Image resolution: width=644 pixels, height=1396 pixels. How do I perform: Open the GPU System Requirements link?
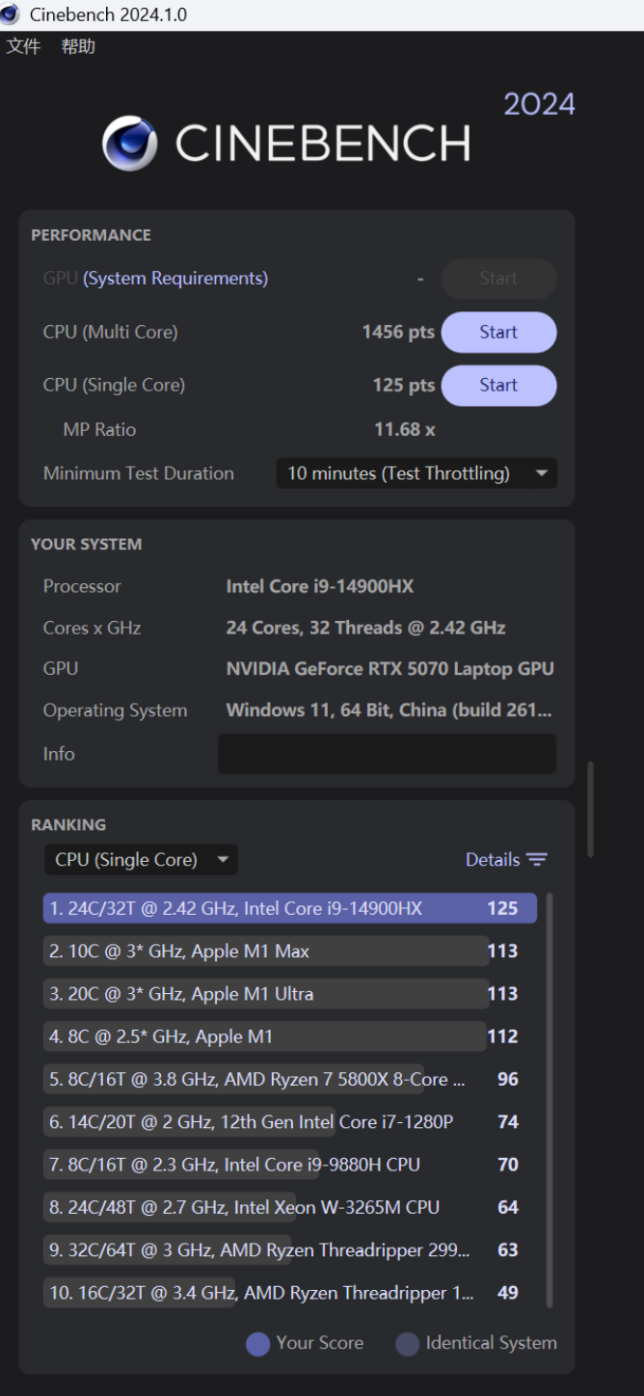coord(175,278)
